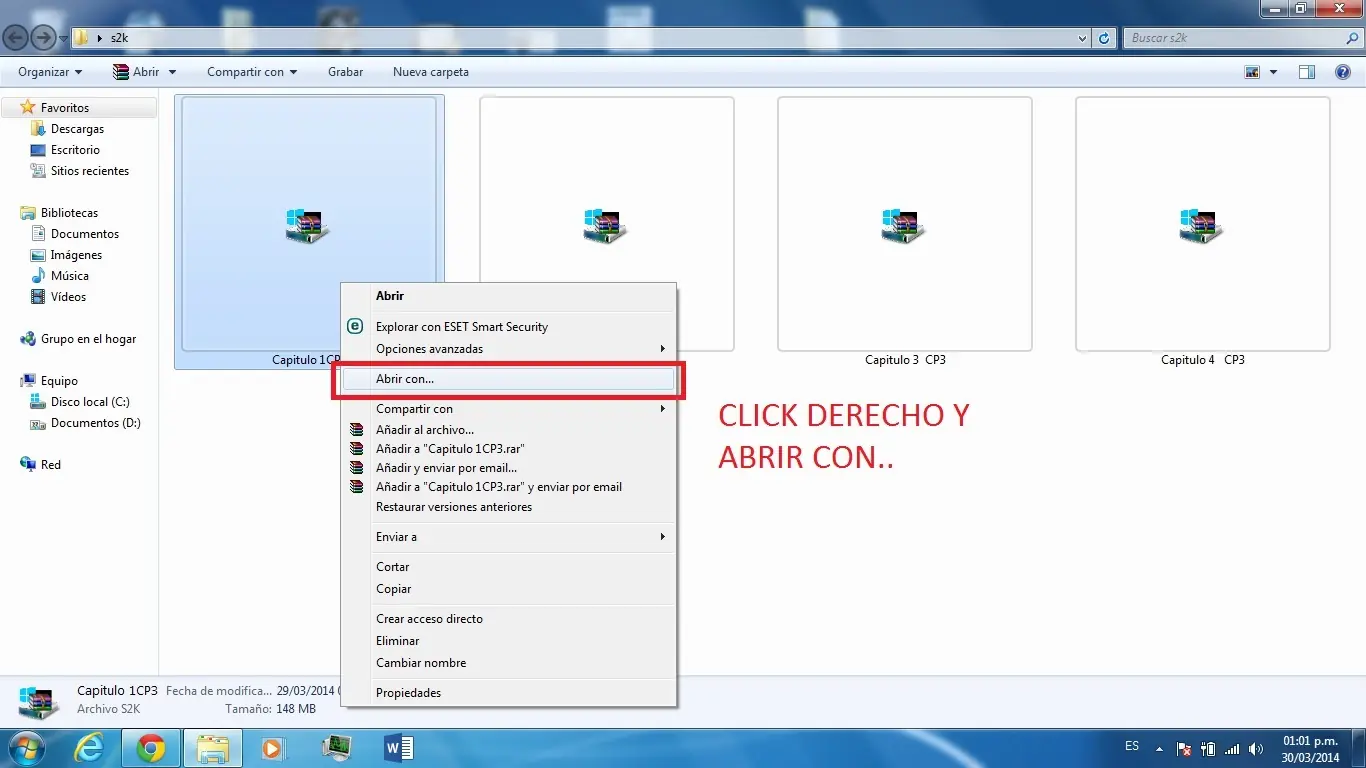The width and height of the screenshot is (1366, 768).
Task: Choose Crear acceso directo
Action: (509, 619)
